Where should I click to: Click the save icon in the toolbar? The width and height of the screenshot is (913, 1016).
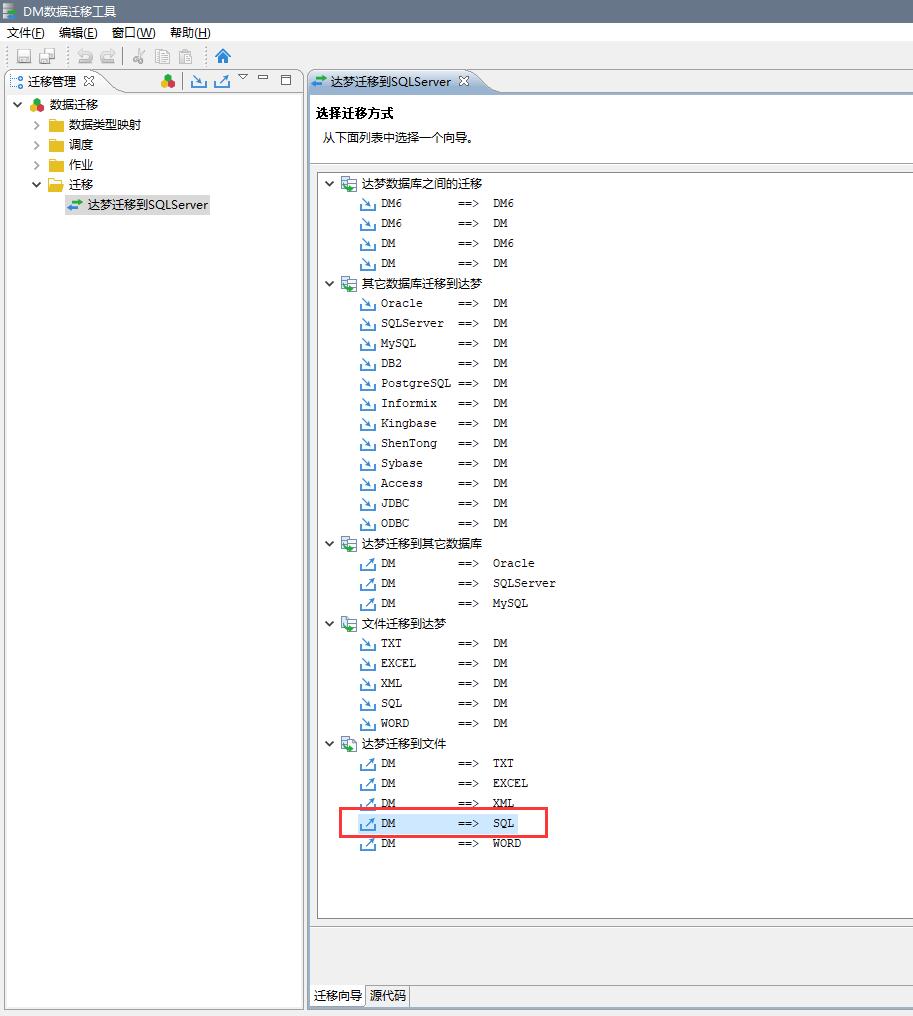[x=24, y=56]
